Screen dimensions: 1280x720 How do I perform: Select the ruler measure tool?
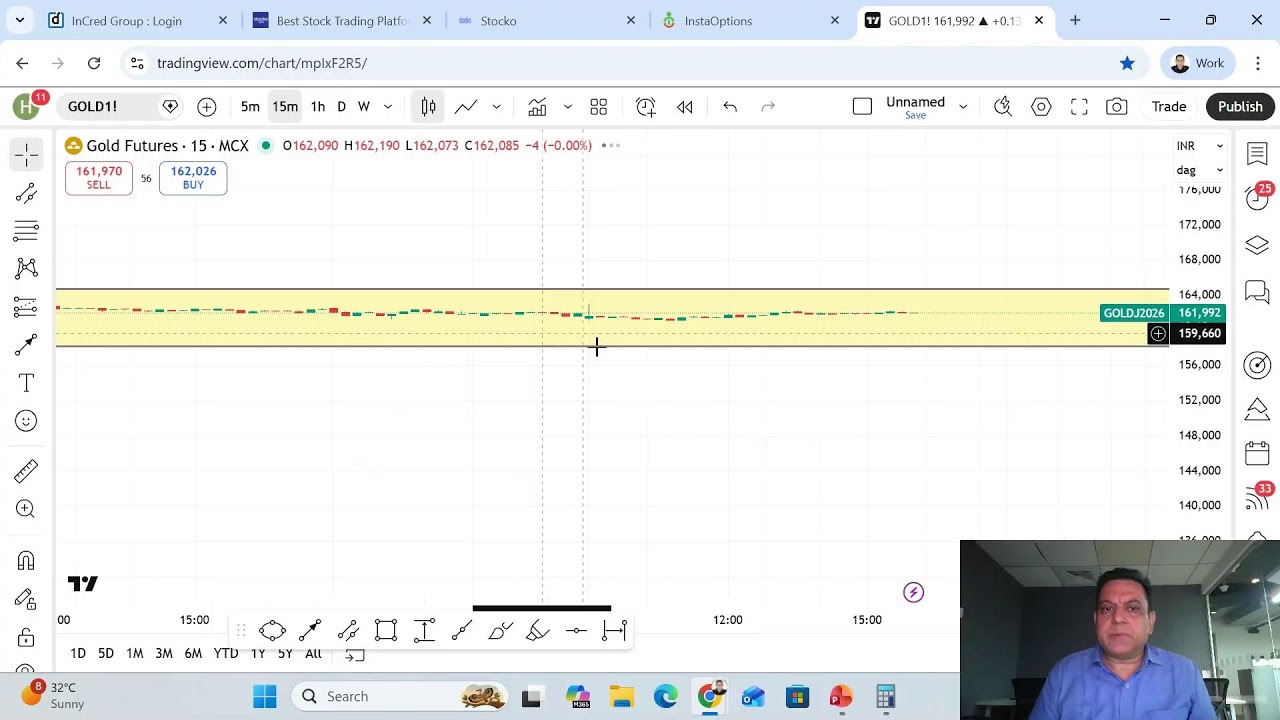(26, 470)
